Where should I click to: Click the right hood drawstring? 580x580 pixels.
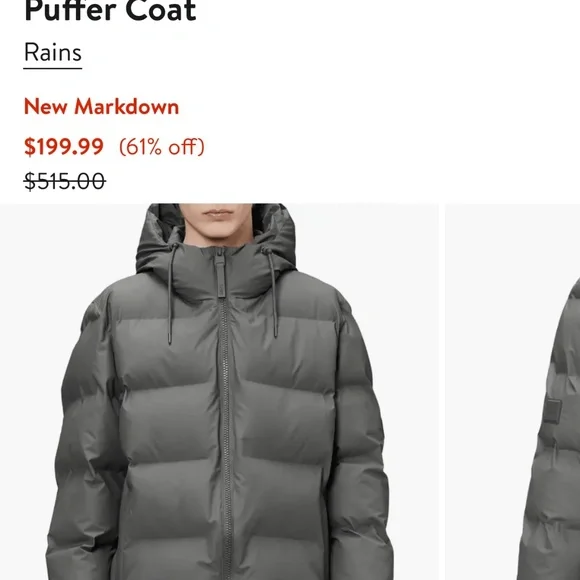(272, 292)
